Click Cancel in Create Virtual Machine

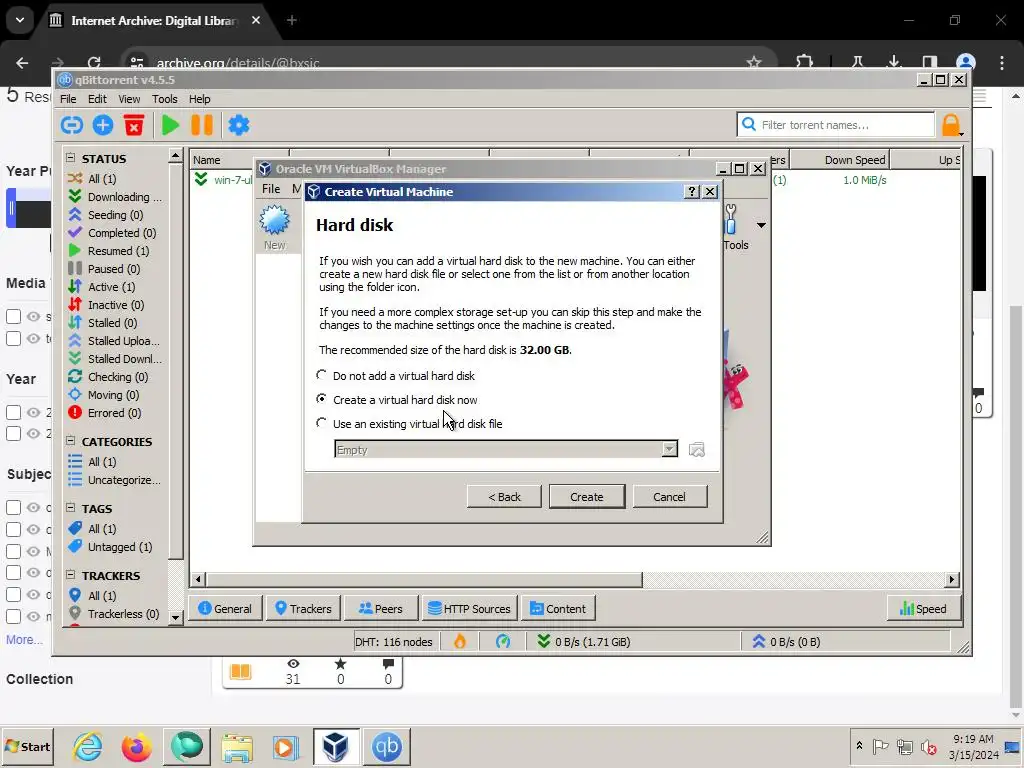point(669,497)
